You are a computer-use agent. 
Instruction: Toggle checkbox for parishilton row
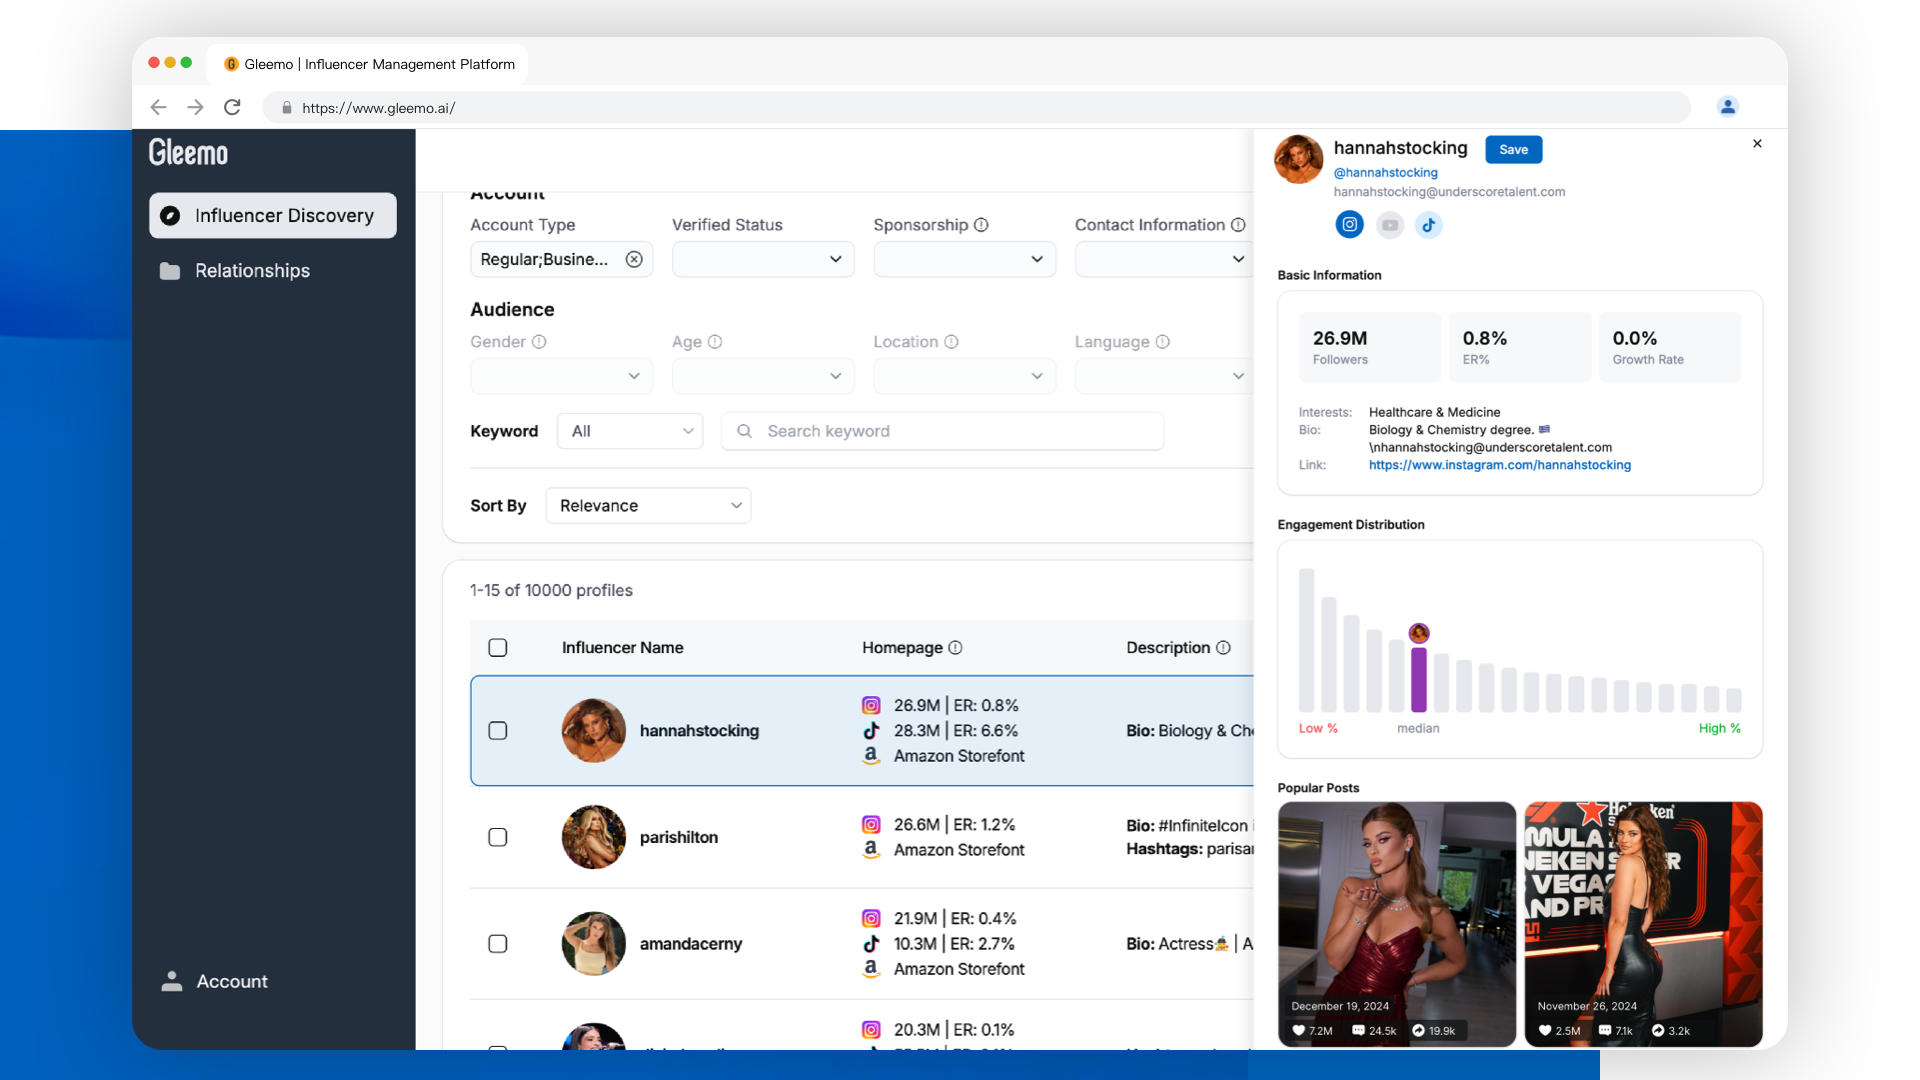(x=498, y=836)
